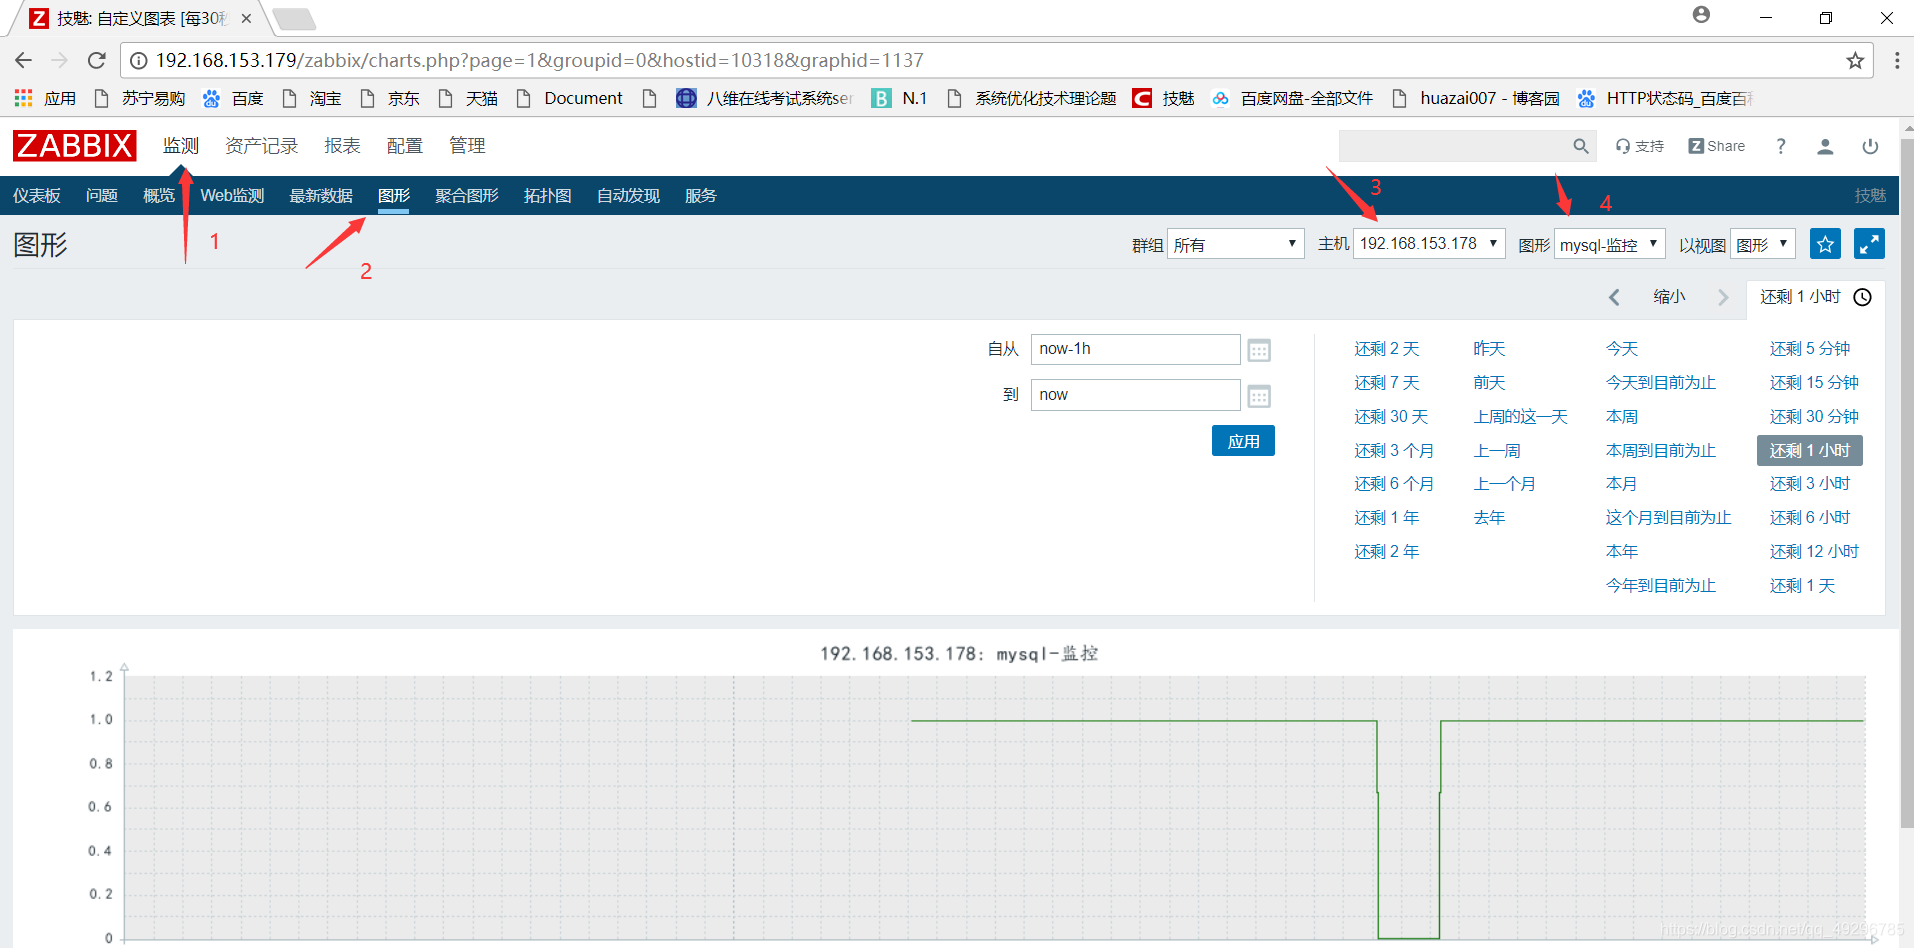Select 还剩 12 小时 time range
The width and height of the screenshot is (1914, 948).
(1814, 552)
